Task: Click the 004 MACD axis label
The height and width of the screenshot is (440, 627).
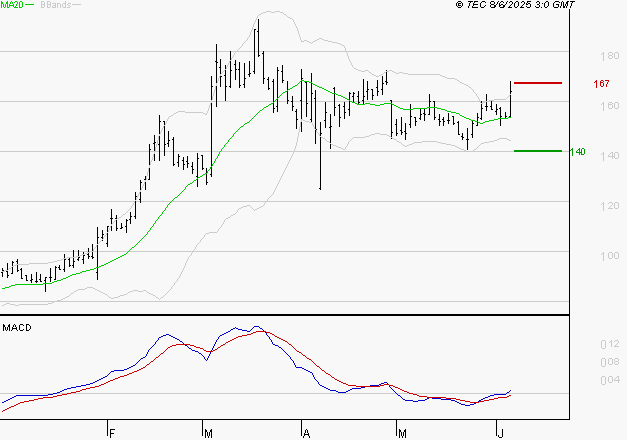Action: click(x=610, y=380)
